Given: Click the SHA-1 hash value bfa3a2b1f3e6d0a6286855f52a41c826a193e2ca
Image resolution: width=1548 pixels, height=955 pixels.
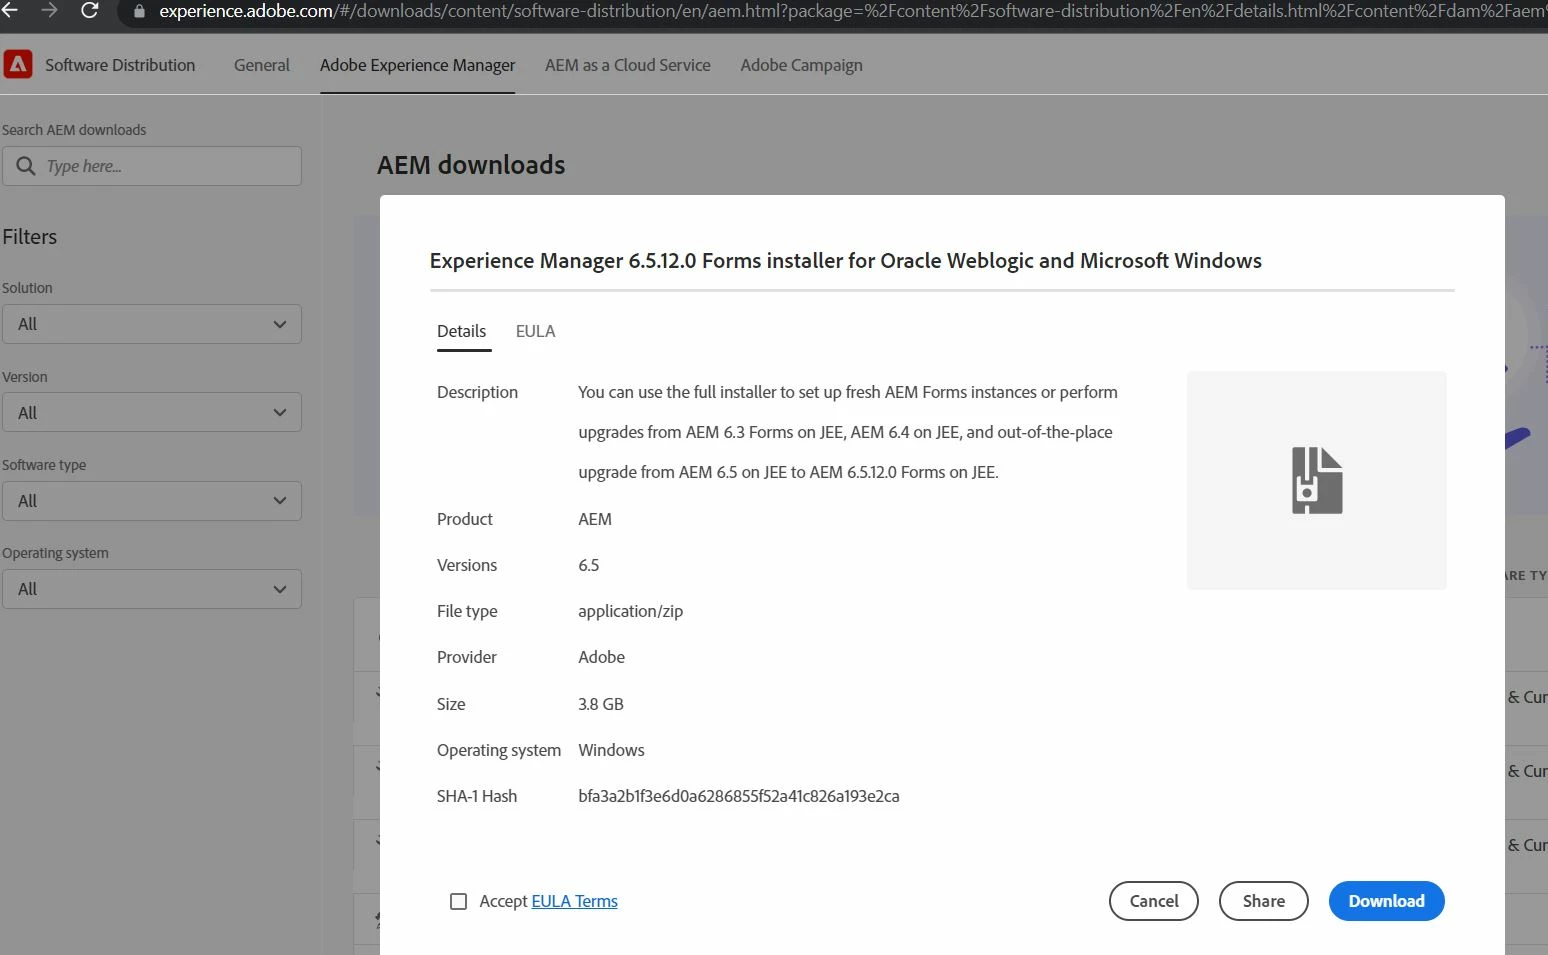Looking at the screenshot, I should click(x=739, y=796).
